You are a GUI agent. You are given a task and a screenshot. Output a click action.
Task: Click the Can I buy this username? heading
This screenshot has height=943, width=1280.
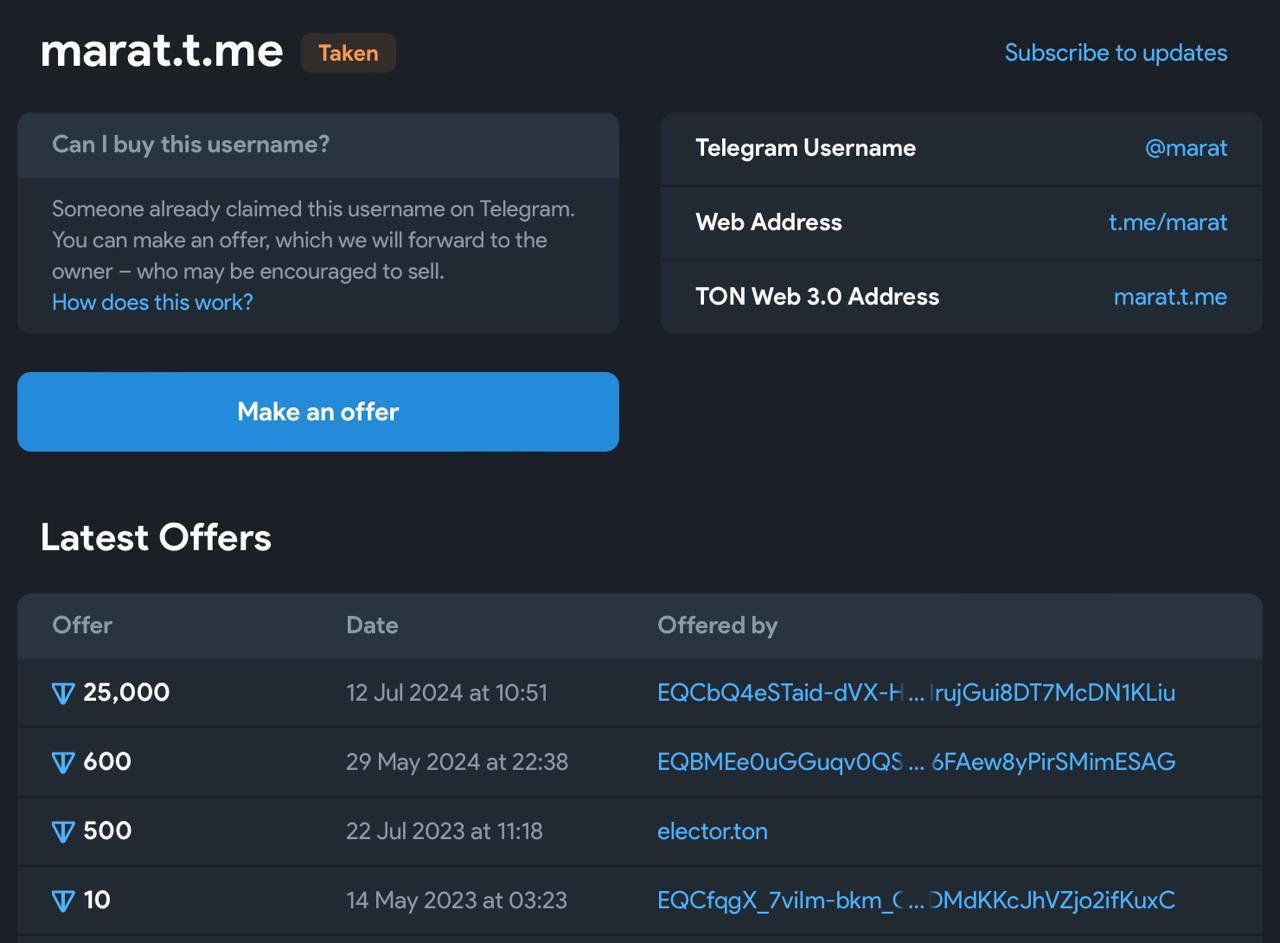(191, 144)
